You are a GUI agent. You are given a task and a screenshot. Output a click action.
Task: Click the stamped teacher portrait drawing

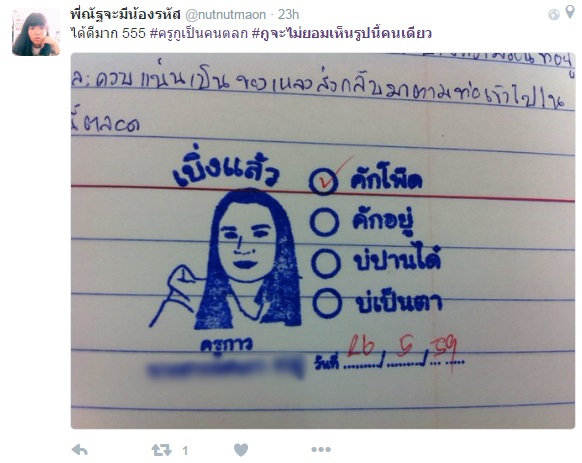point(226,258)
